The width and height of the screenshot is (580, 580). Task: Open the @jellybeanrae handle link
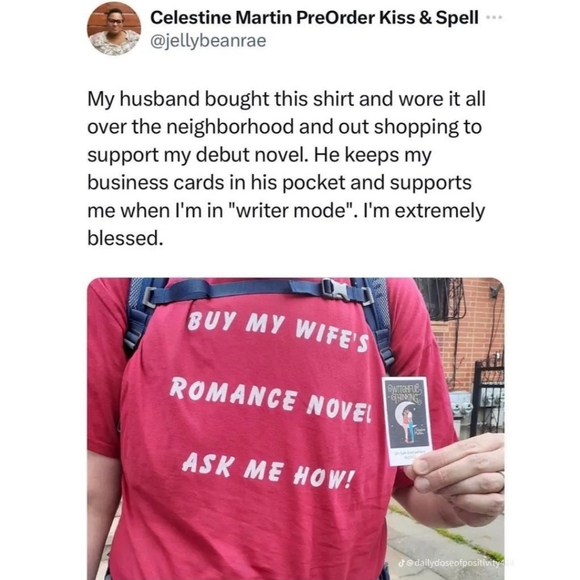pyautogui.click(x=208, y=40)
